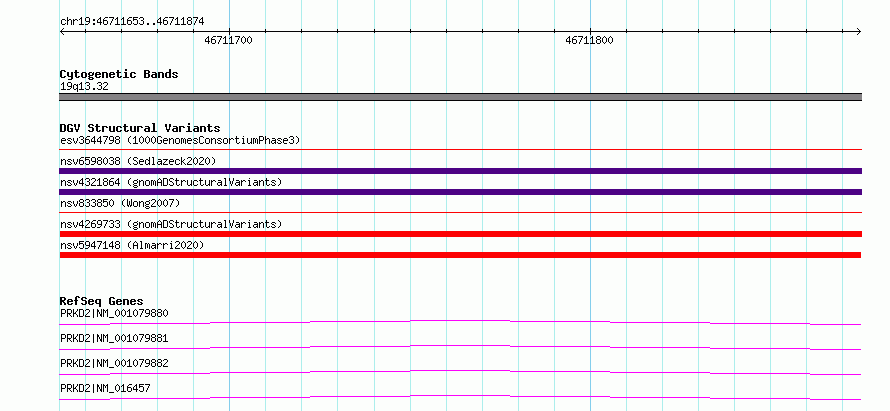
Task: Click the gray 19q13.32 cytogenetic band bar
Action: [x=460, y=97]
